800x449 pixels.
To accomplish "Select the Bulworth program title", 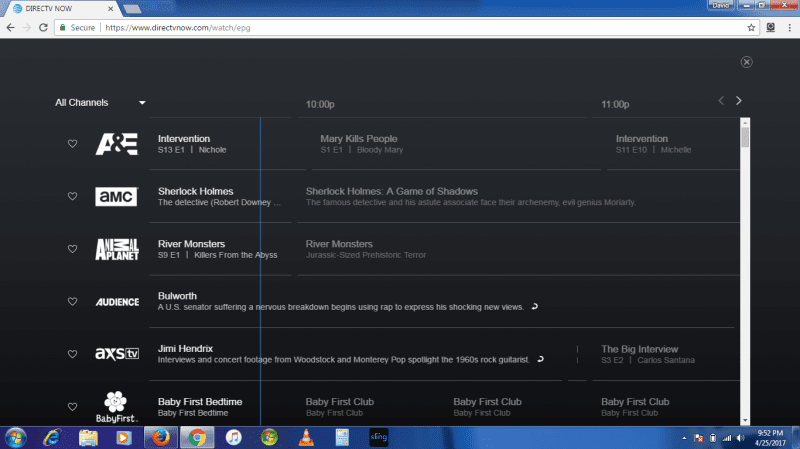I will (177, 296).
